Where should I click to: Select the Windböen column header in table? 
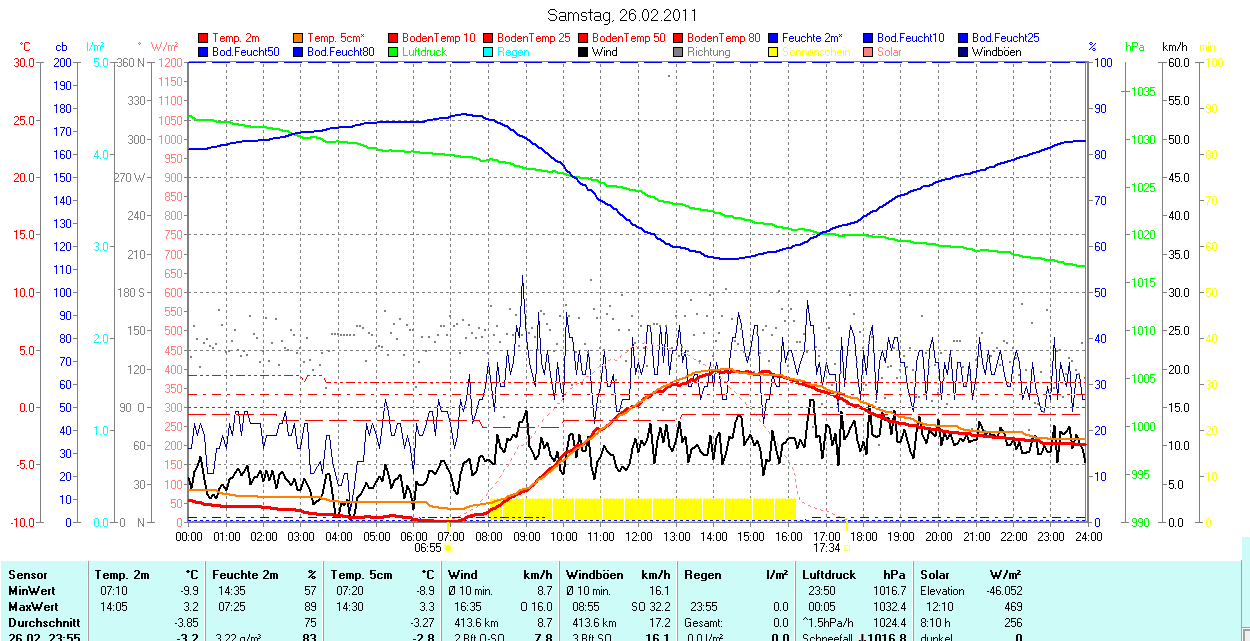pyautogui.click(x=594, y=575)
